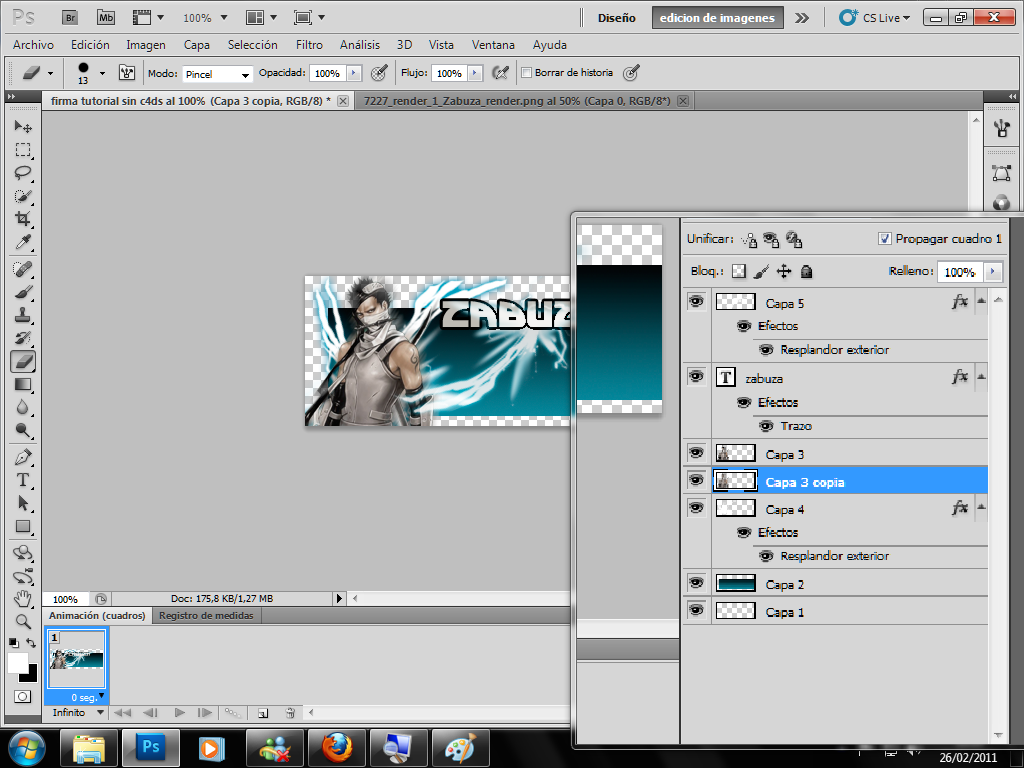Hide the Capa 3 copia layer
Screen dimensions: 1024x768
coord(696,480)
